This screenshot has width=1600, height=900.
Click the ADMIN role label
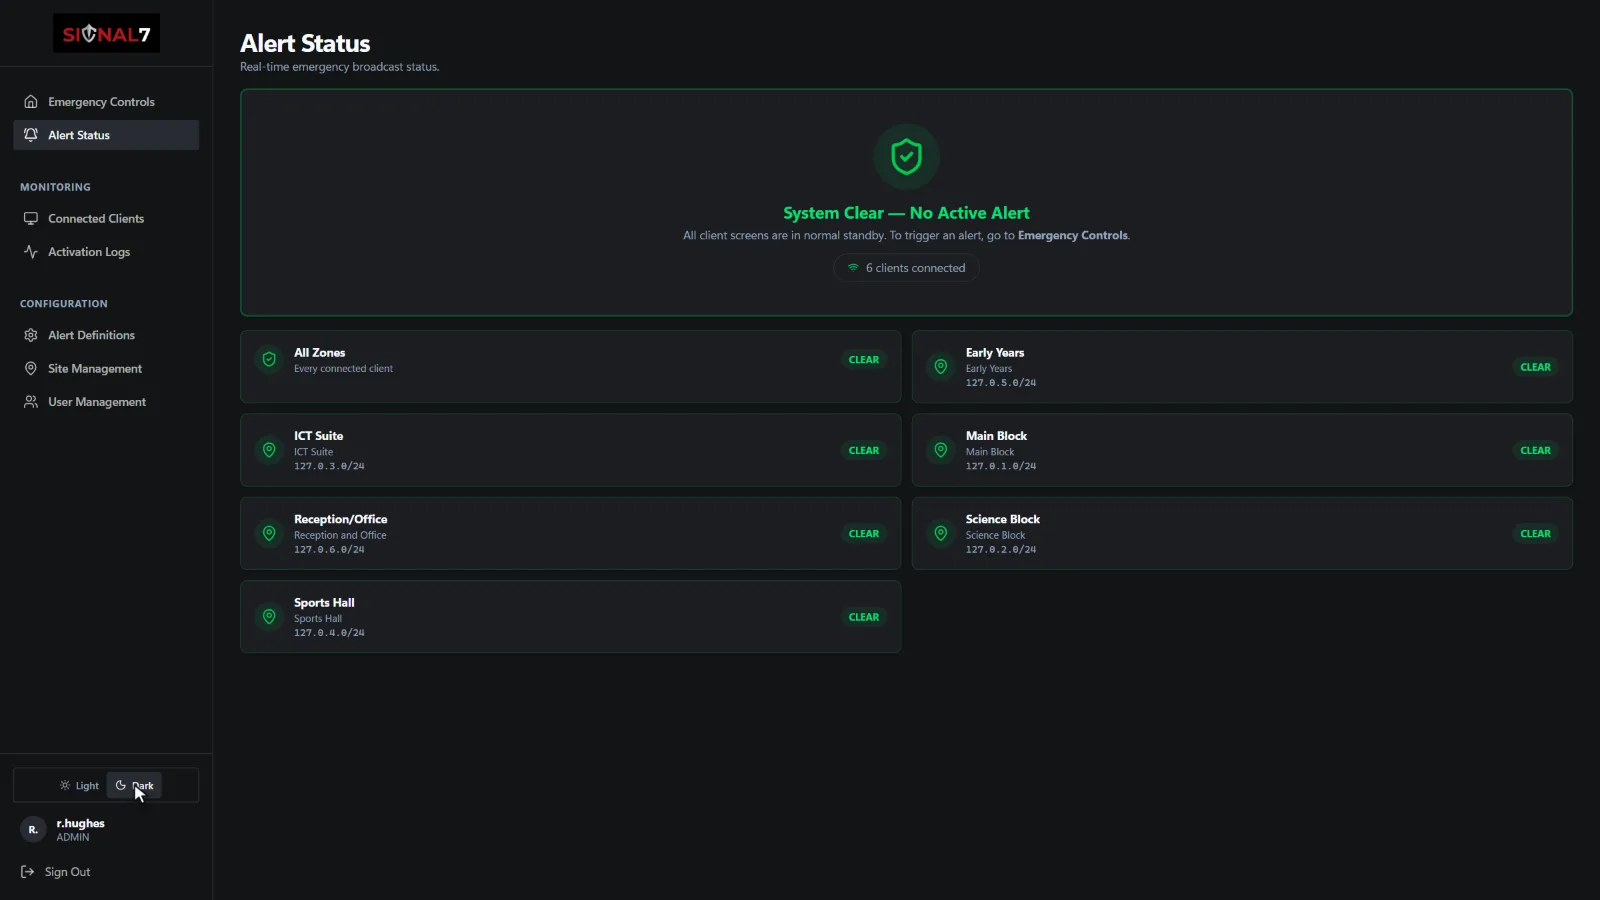73,838
